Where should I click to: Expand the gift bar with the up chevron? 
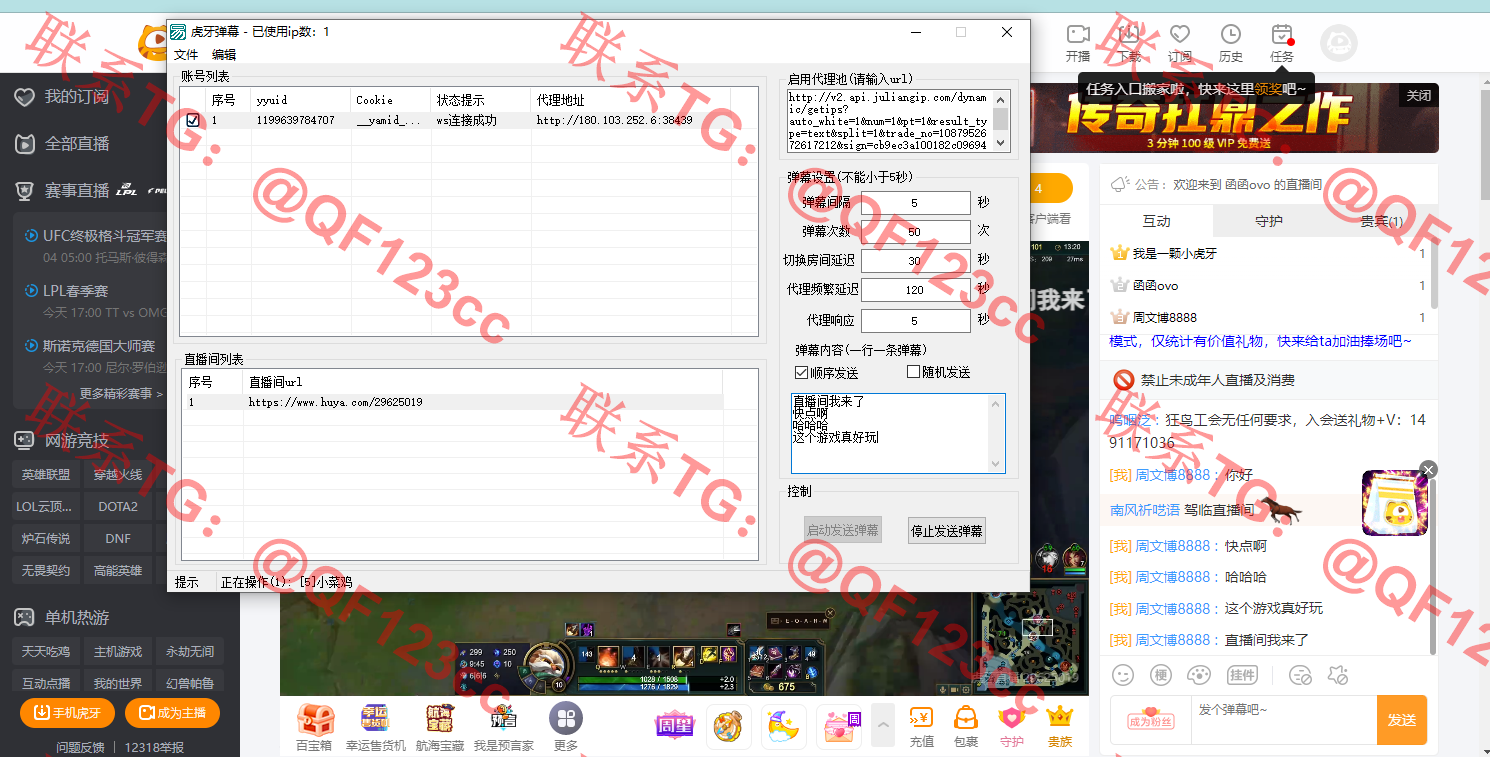(x=882, y=725)
